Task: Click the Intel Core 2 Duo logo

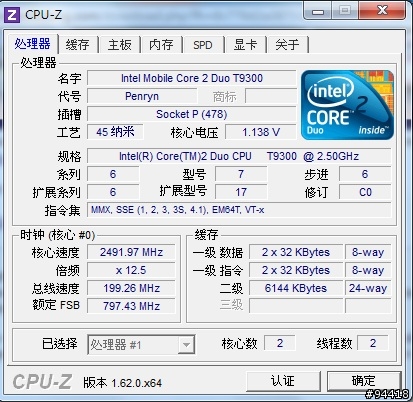Action: (347, 104)
